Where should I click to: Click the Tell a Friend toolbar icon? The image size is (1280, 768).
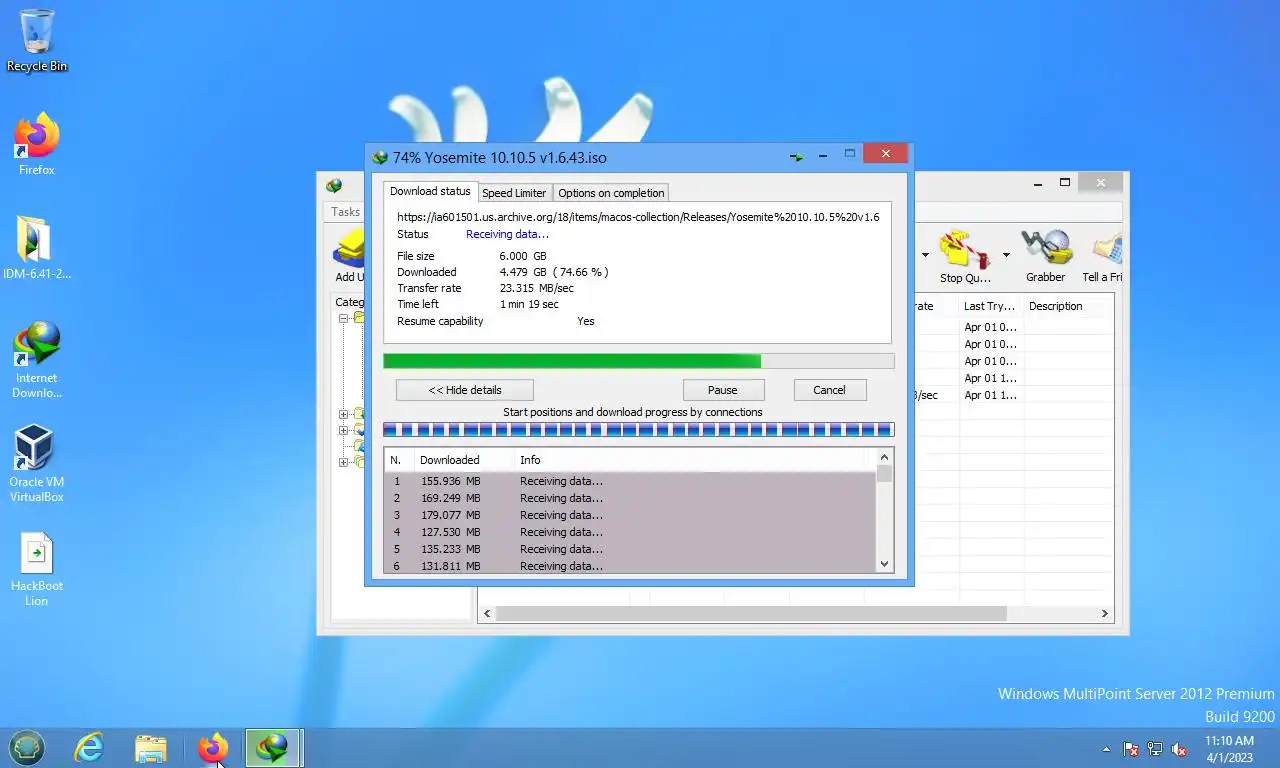(x=1103, y=256)
